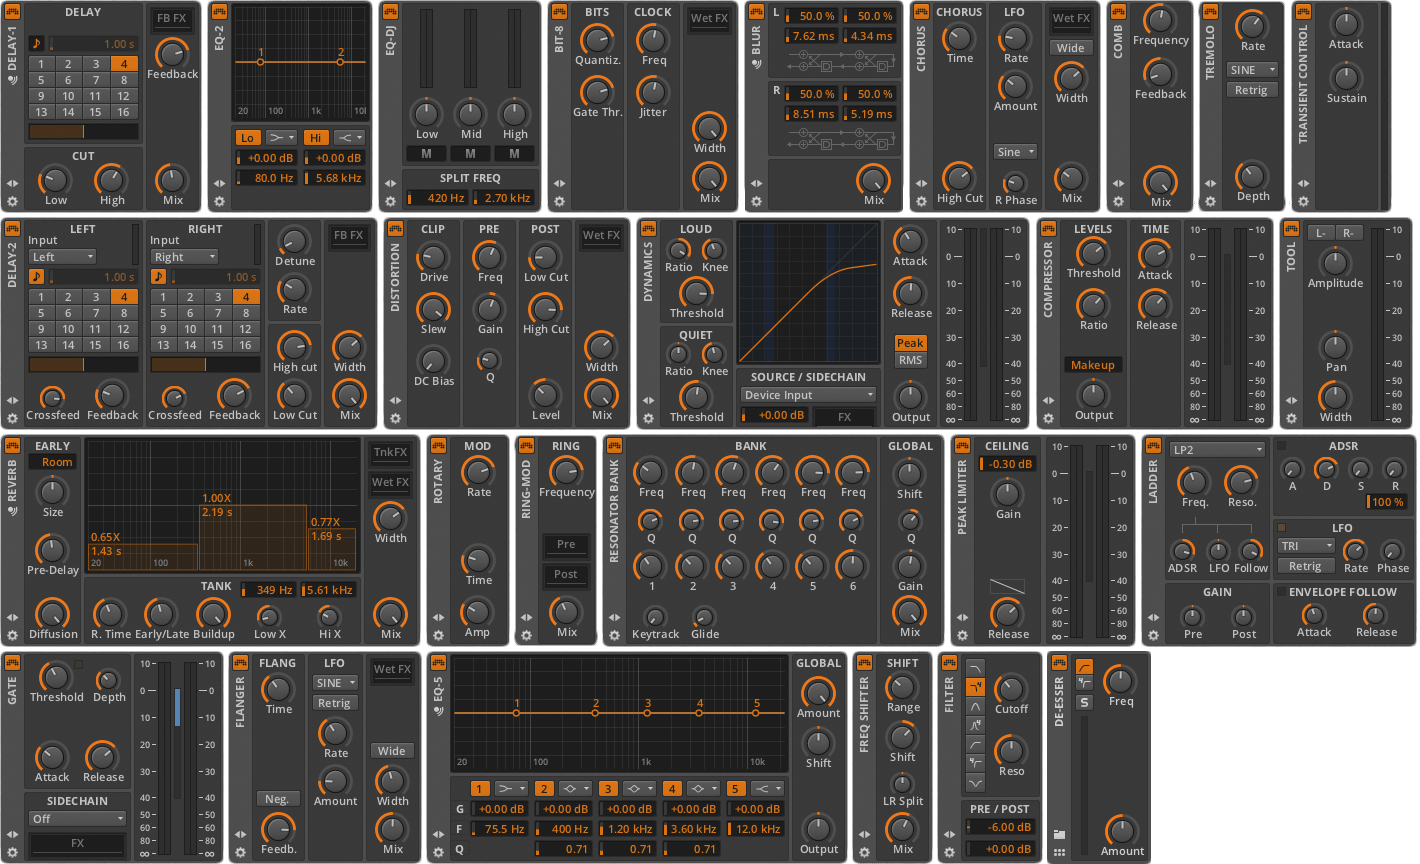Open the COMPRESSOR device settings gear
Screen dimensions: 1420x864
1048,418
